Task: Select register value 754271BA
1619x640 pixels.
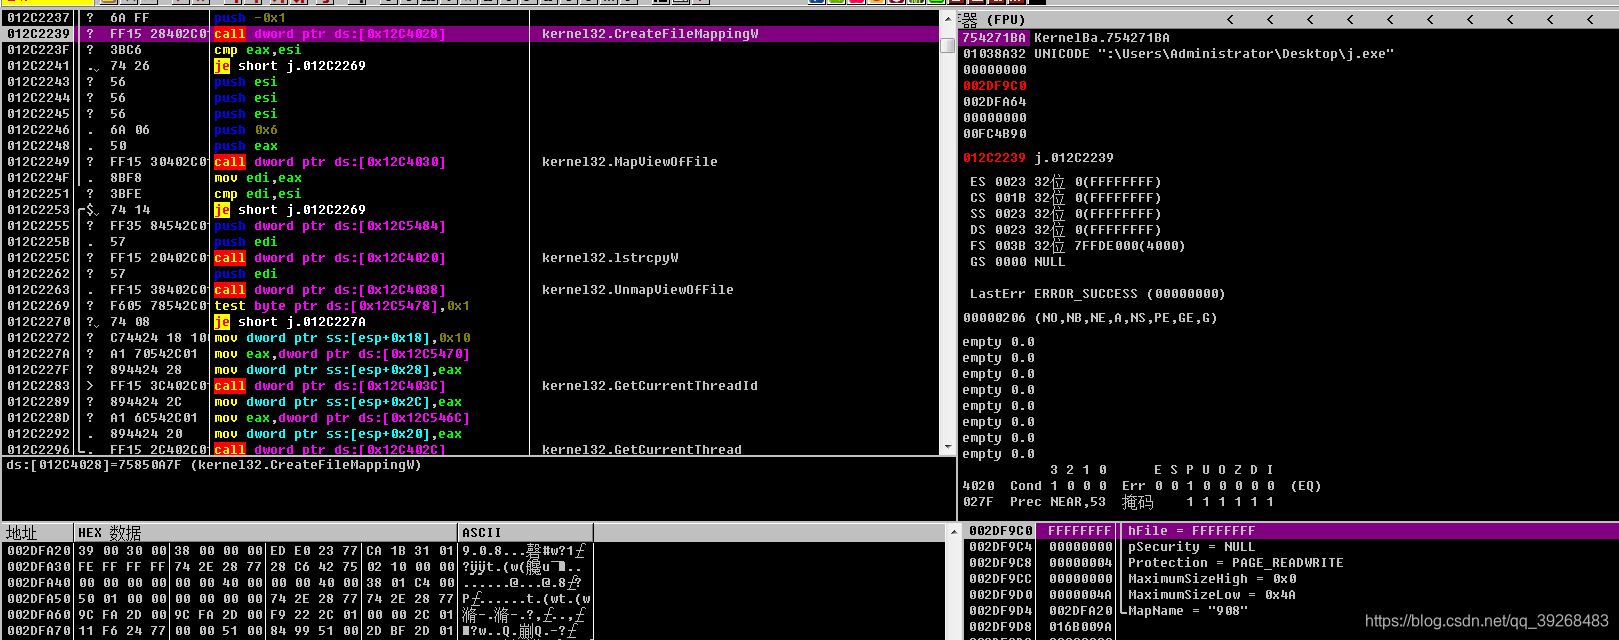Action: click(x=994, y=38)
